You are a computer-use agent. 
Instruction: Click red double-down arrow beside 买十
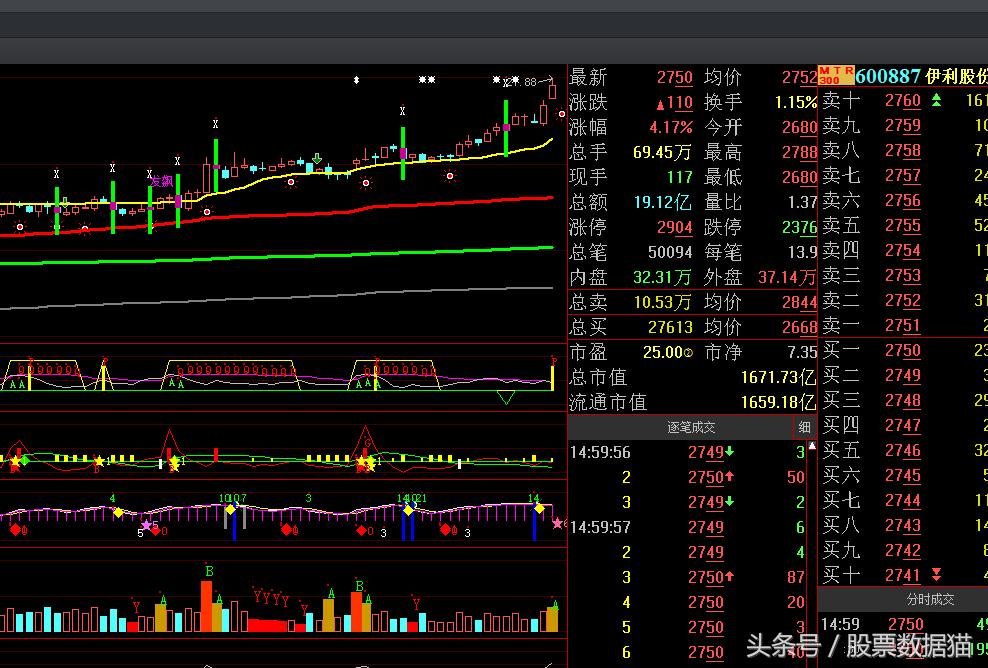[936, 574]
